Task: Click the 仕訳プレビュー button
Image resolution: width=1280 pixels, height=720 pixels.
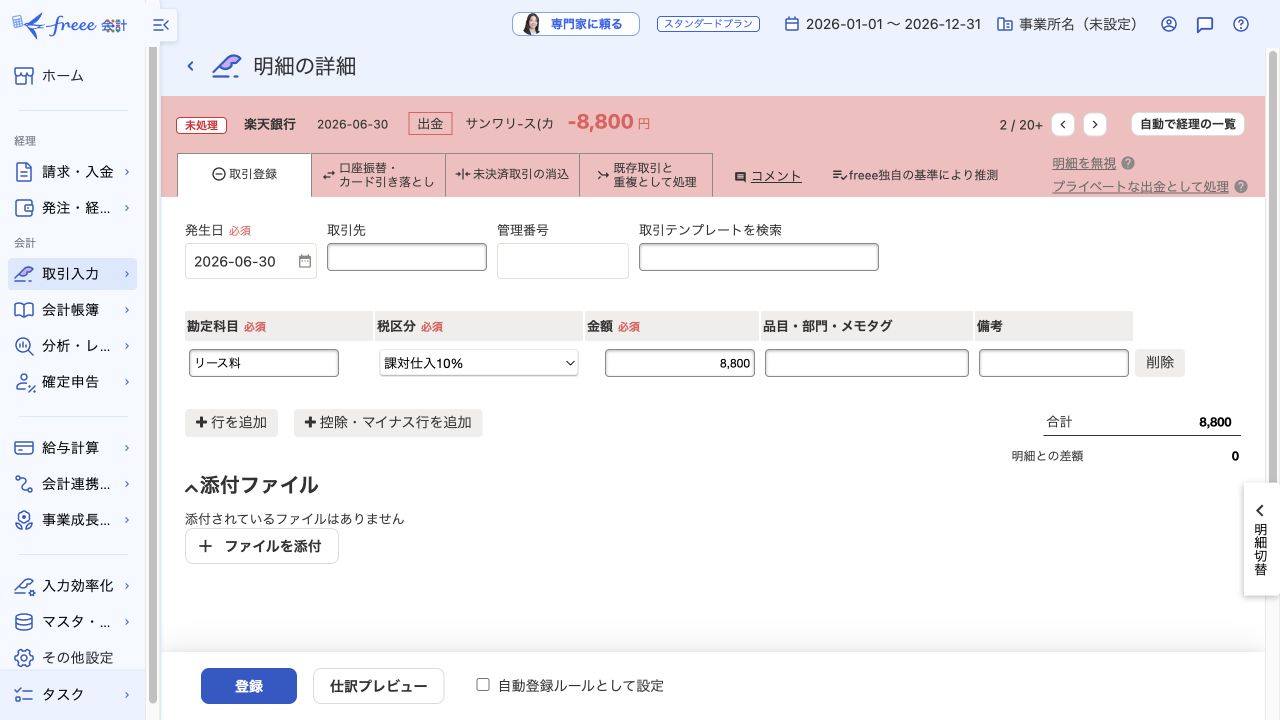Action: tap(379, 686)
